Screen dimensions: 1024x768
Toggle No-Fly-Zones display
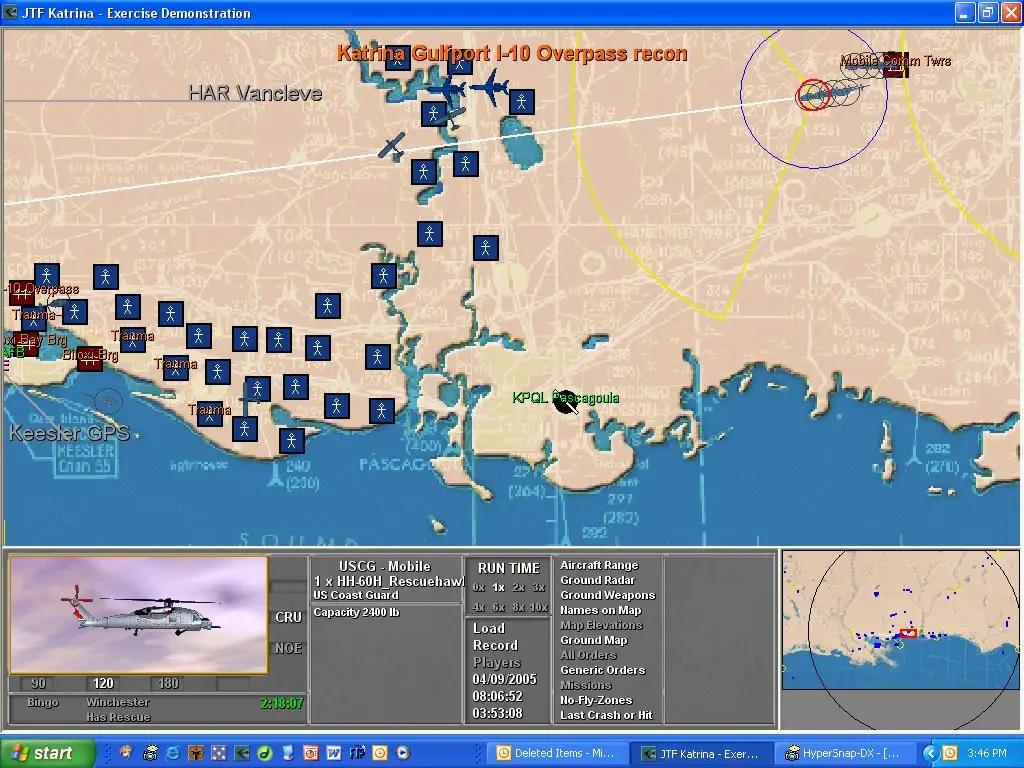pyautogui.click(x=596, y=701)
